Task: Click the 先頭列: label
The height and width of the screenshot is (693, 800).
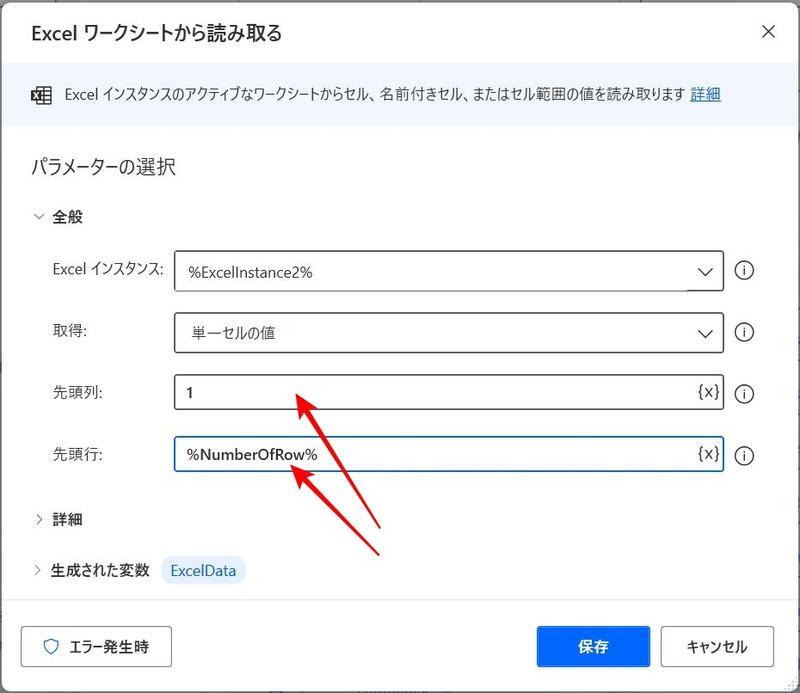Action: pyautogui.click(x=78, y=392)
